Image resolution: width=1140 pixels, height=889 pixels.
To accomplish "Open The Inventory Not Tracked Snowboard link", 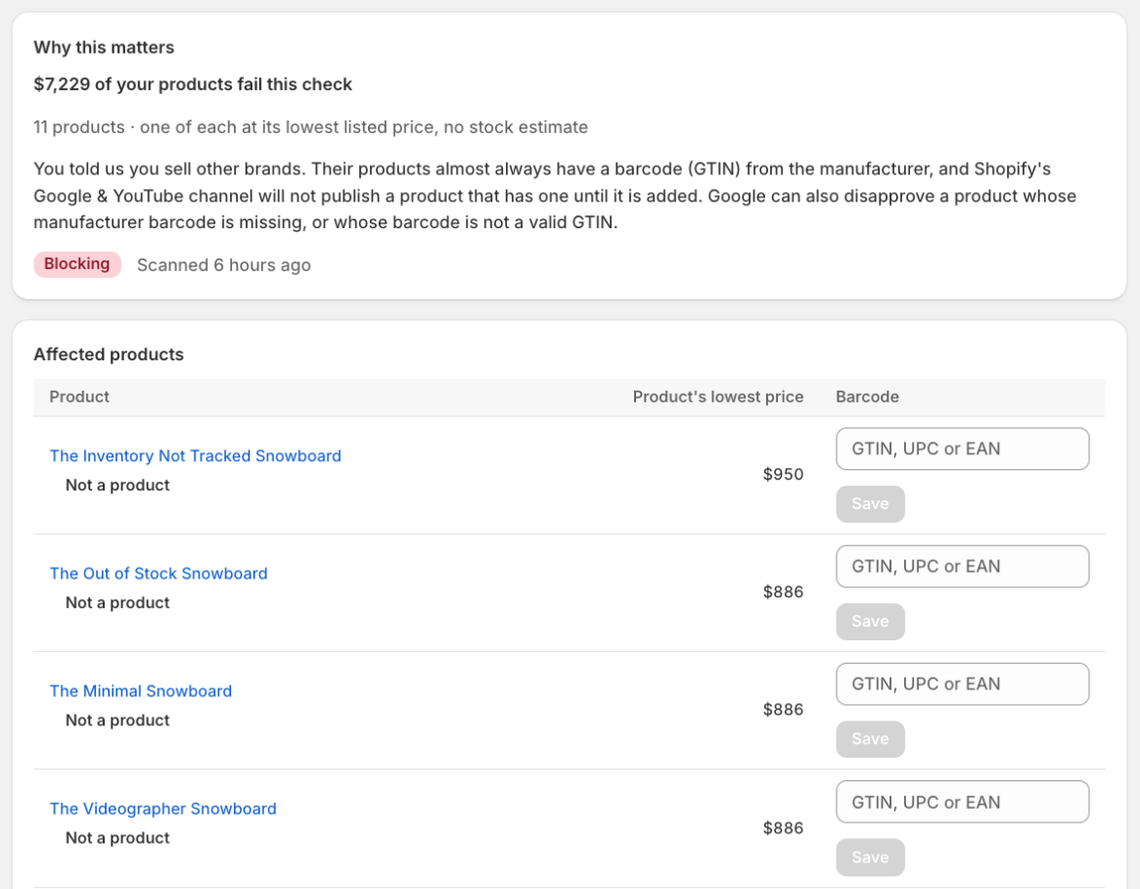I will click(195, 456).
